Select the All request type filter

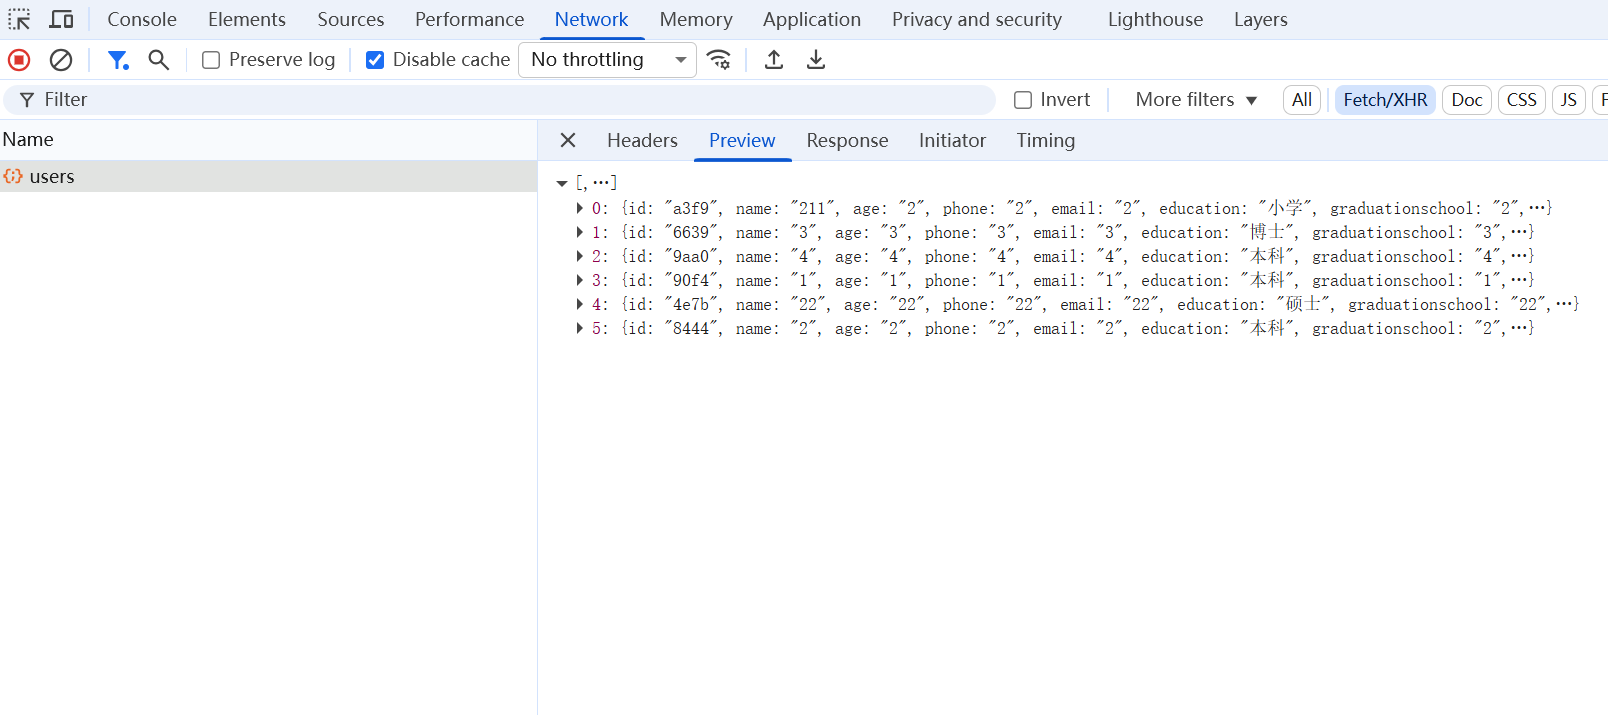click(1302, 100)
